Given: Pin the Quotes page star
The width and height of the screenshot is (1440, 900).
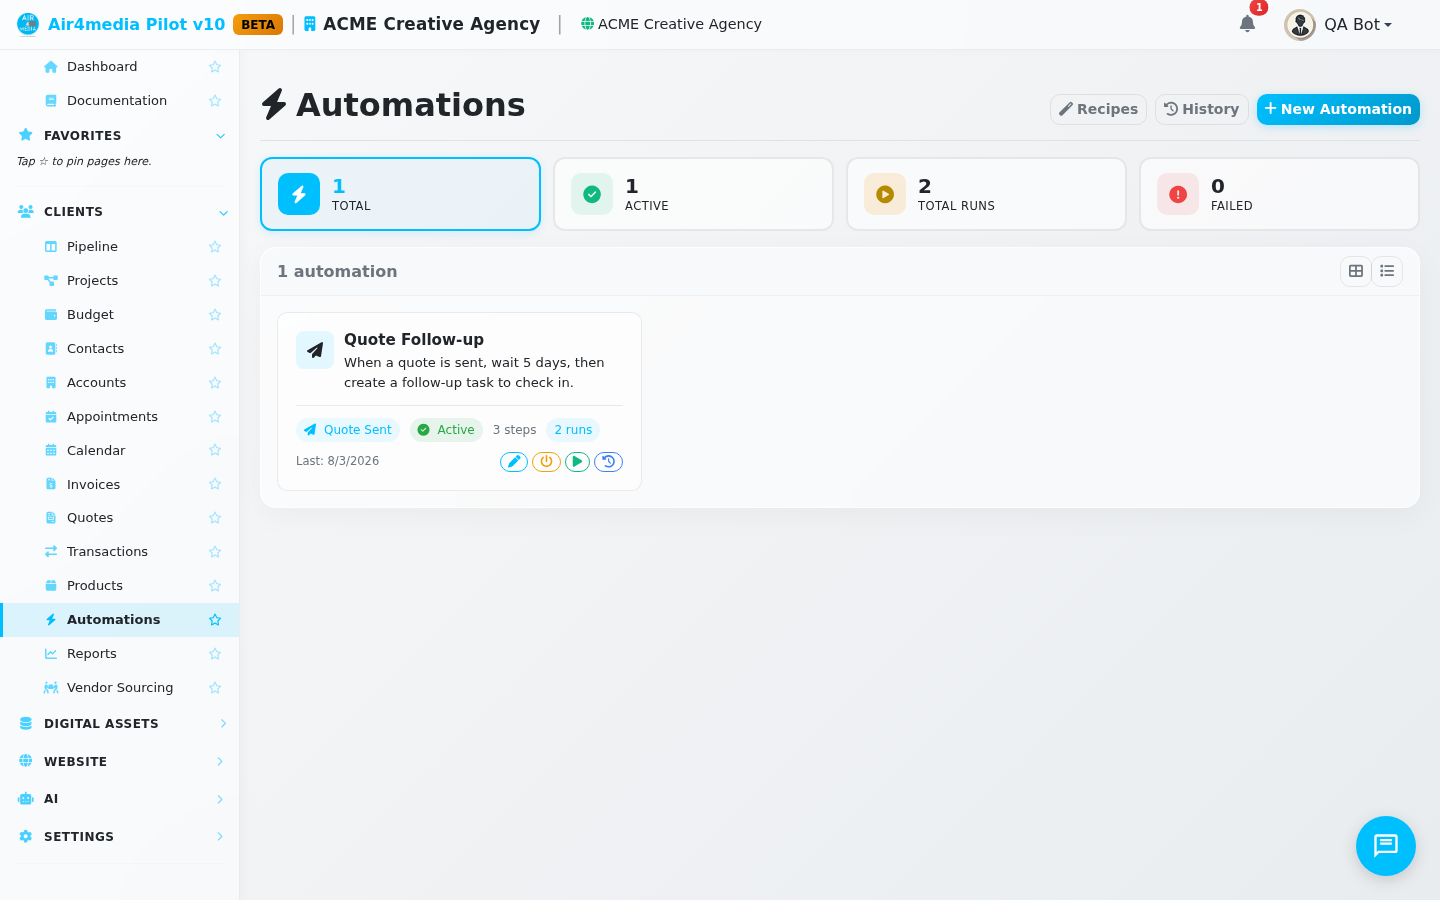Looking at the screenshot, I should (215, 518).
